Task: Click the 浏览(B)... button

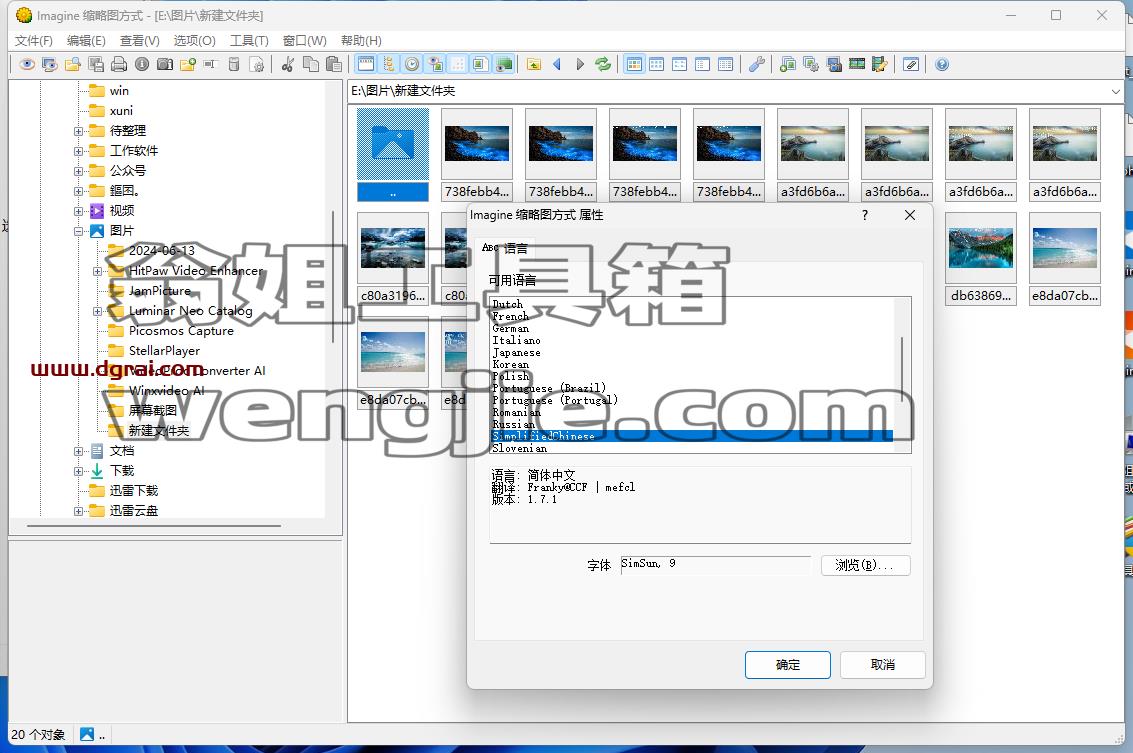Action: click(x=865, y=565)
